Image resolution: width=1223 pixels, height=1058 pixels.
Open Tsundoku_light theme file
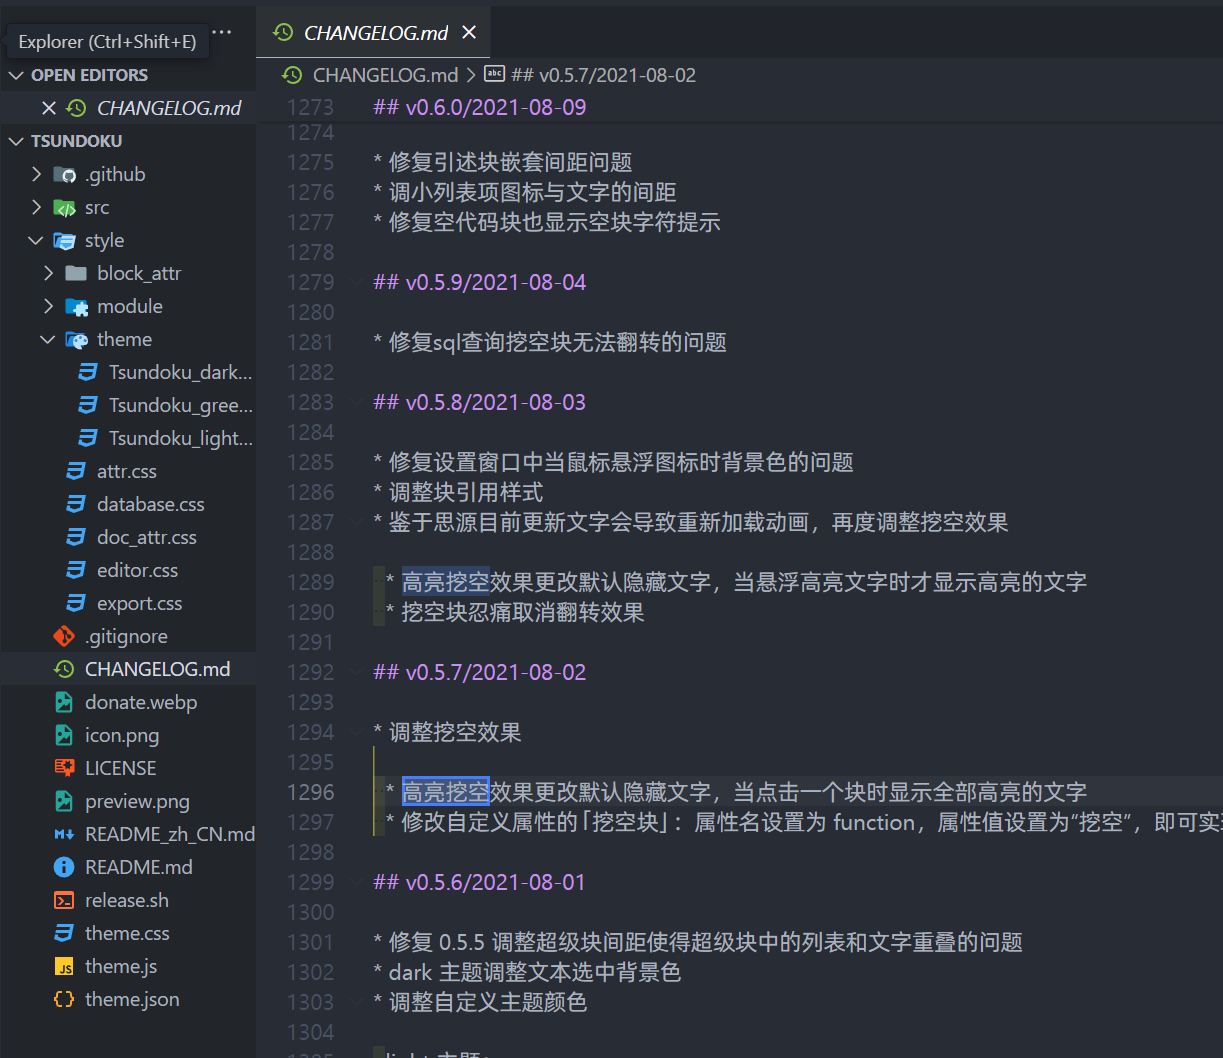pos(180,438)
